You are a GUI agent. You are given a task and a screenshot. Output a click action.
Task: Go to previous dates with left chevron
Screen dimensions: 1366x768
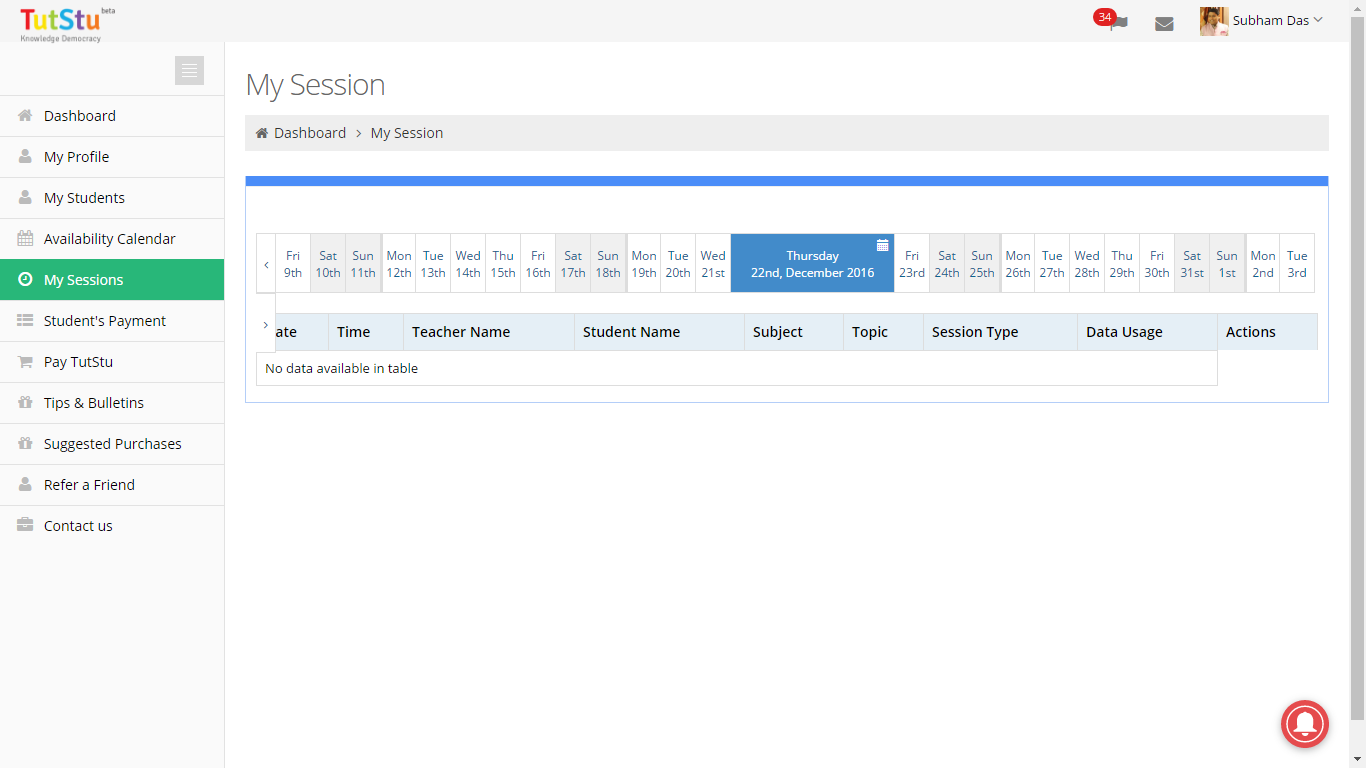pyautogui.click(x=266, y=264)
